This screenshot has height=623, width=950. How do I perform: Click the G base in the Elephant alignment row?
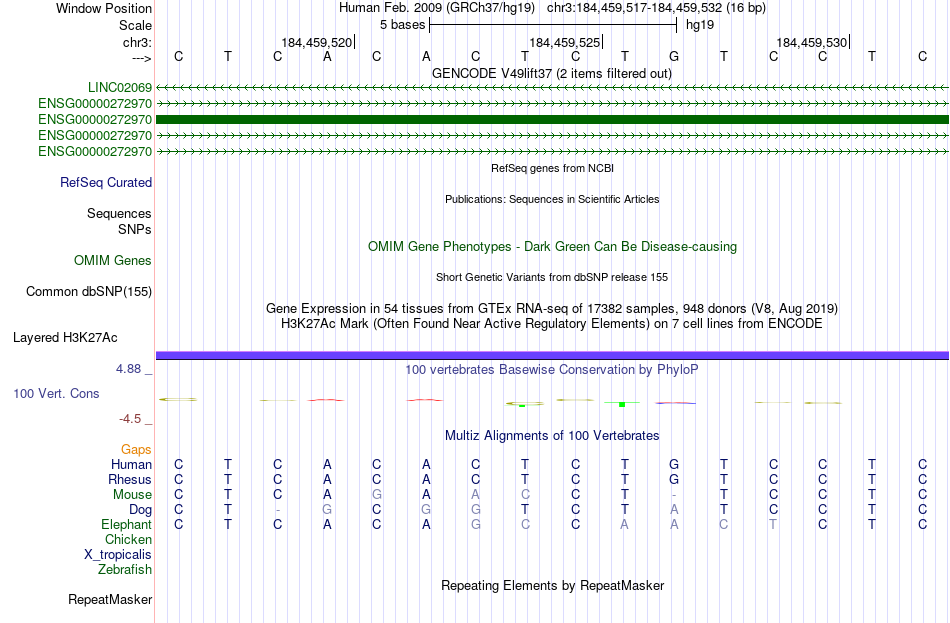(476, 524)
